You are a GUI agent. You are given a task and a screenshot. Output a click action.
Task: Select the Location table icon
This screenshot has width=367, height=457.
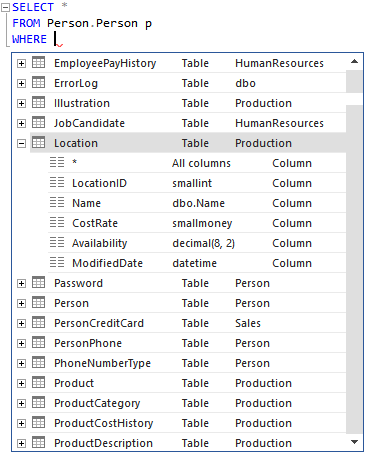click(x=38, y=143)
